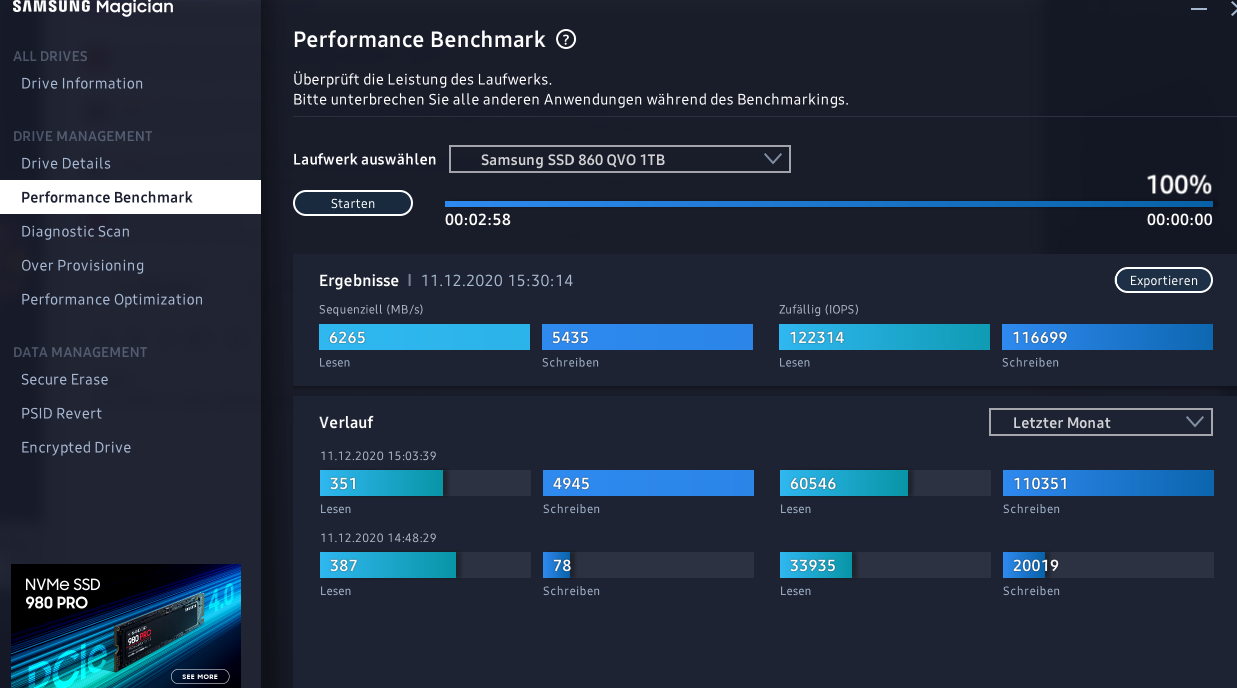Viewport: 1237px width, 688px height.
Task: Open Performance Optimization settings
Action: [112, 299]
